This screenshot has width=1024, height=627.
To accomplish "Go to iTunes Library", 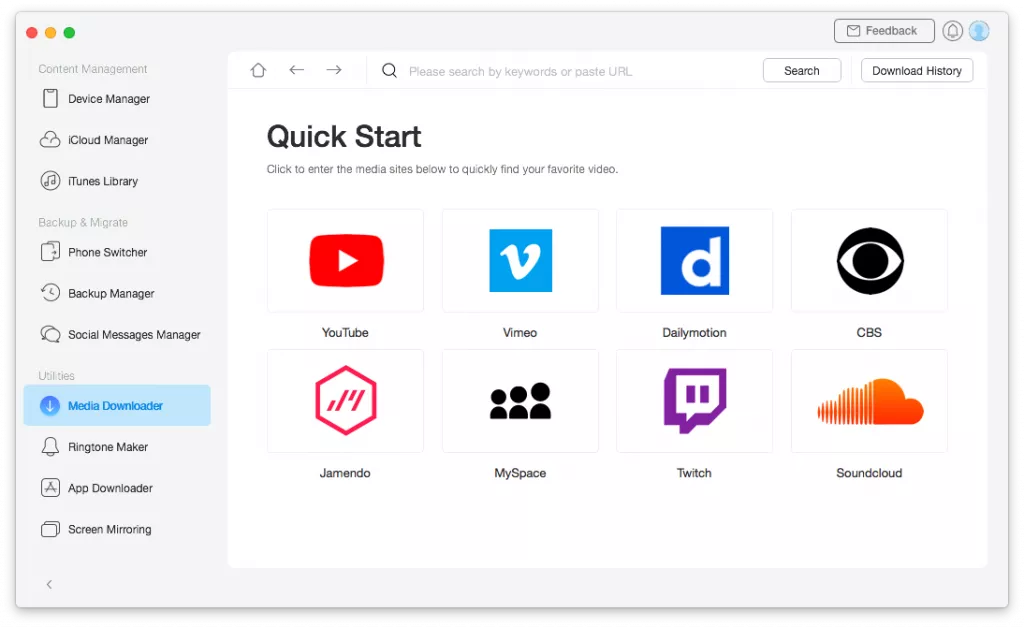I will tap(117, 181).
